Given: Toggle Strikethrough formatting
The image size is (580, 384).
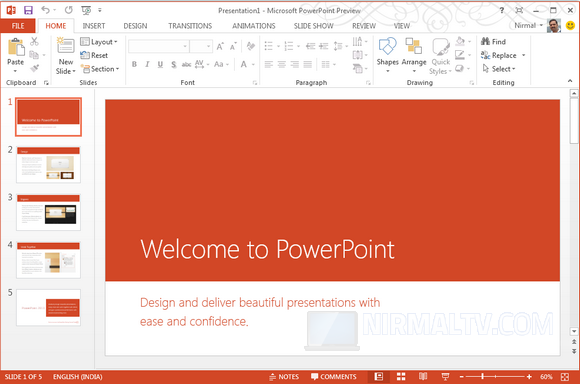Looking at the screenshot, I should [x=186, y=64].
